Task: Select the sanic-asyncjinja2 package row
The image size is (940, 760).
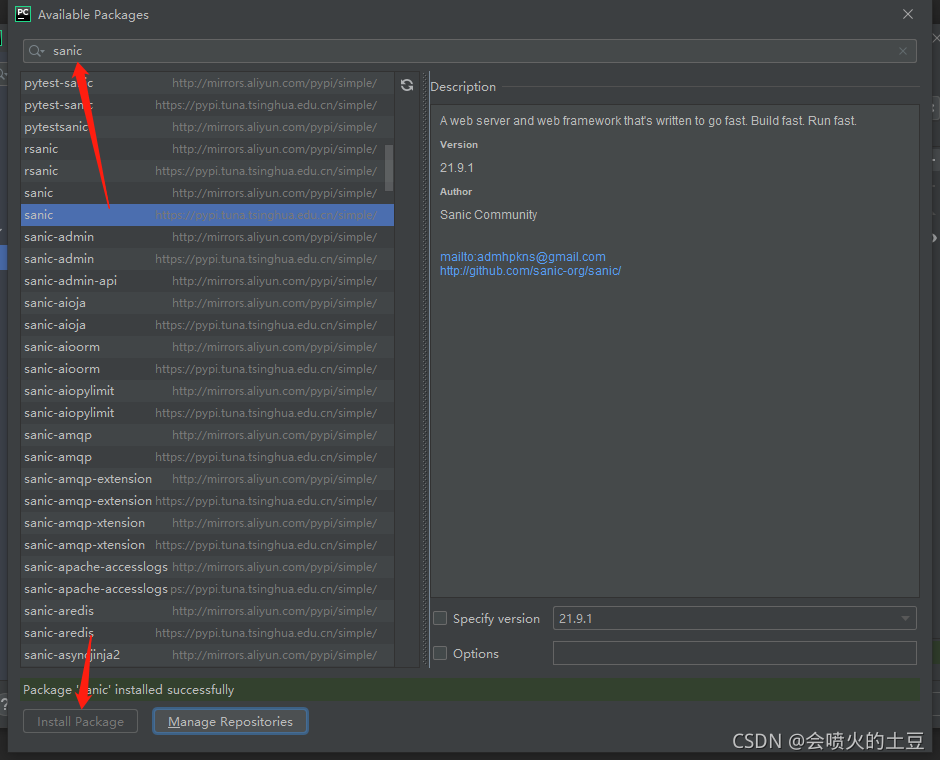Action: coord(207,655)
